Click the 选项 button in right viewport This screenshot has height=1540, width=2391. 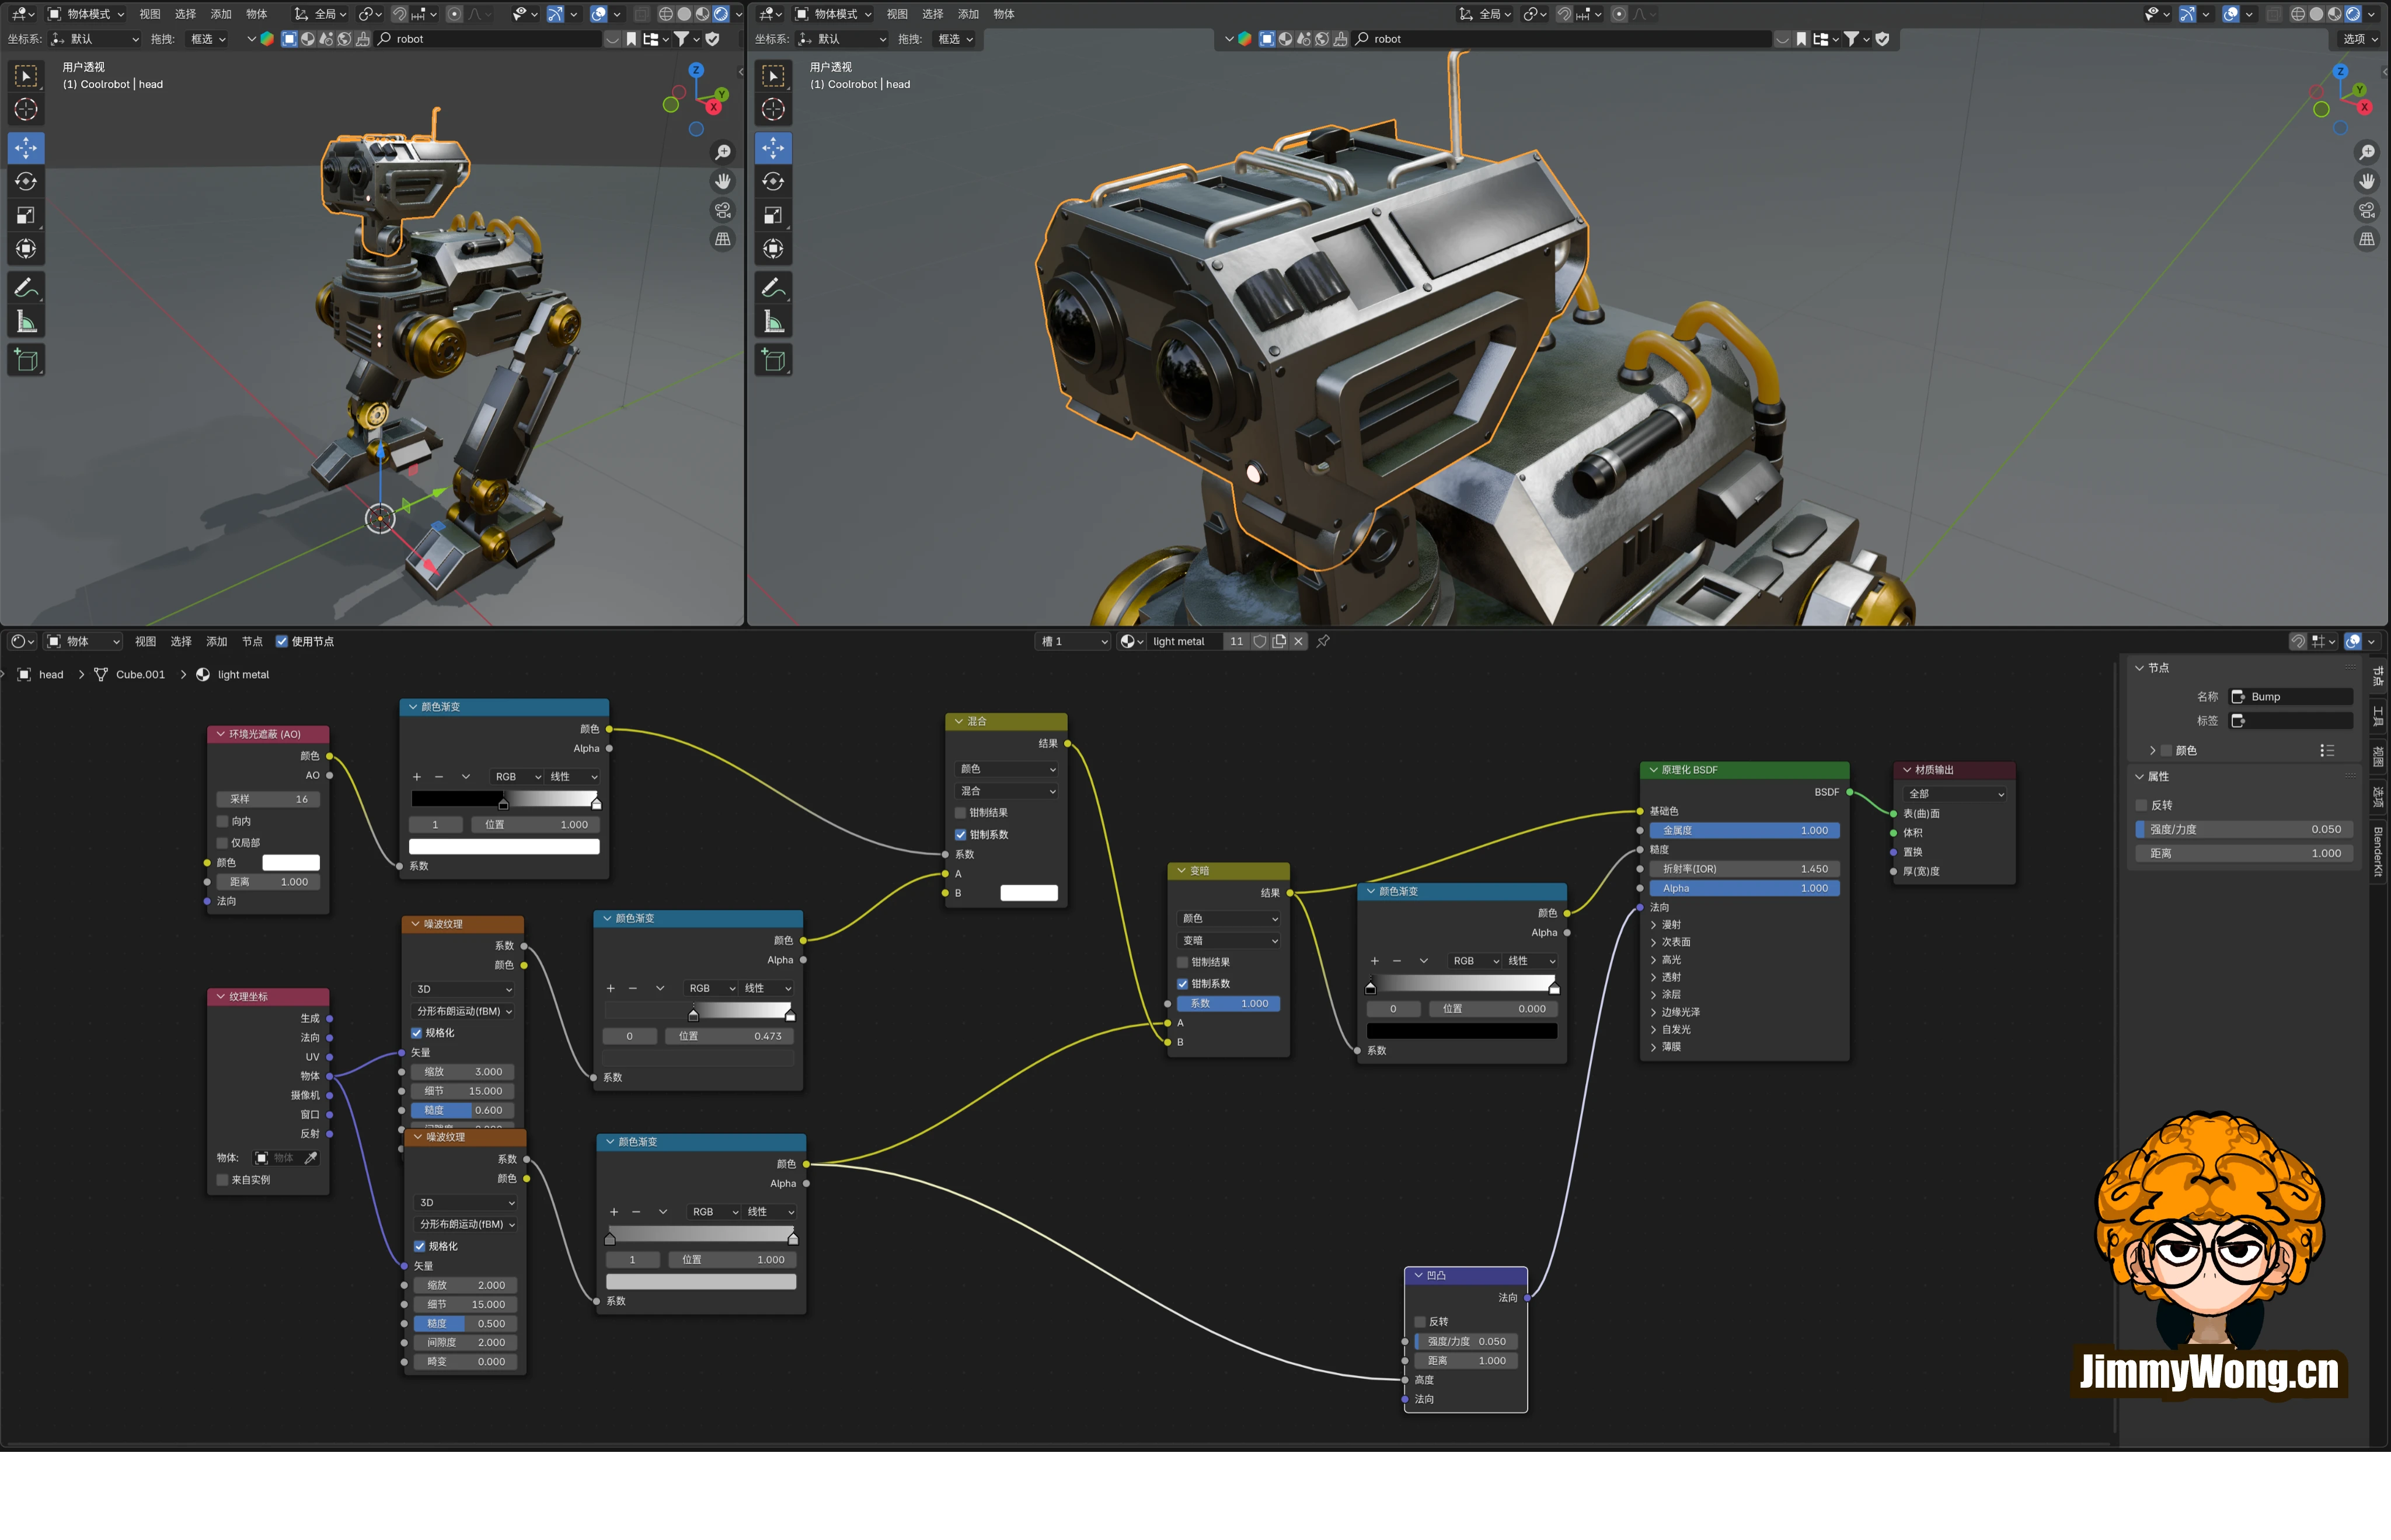(2359, 39)
